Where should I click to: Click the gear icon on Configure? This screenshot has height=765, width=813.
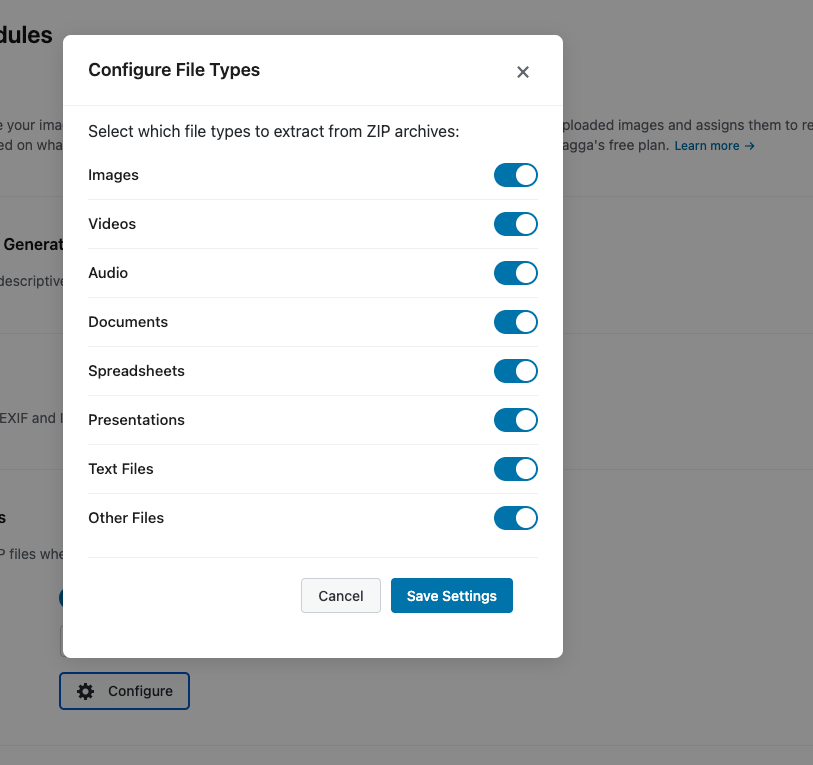click(86, 691)
